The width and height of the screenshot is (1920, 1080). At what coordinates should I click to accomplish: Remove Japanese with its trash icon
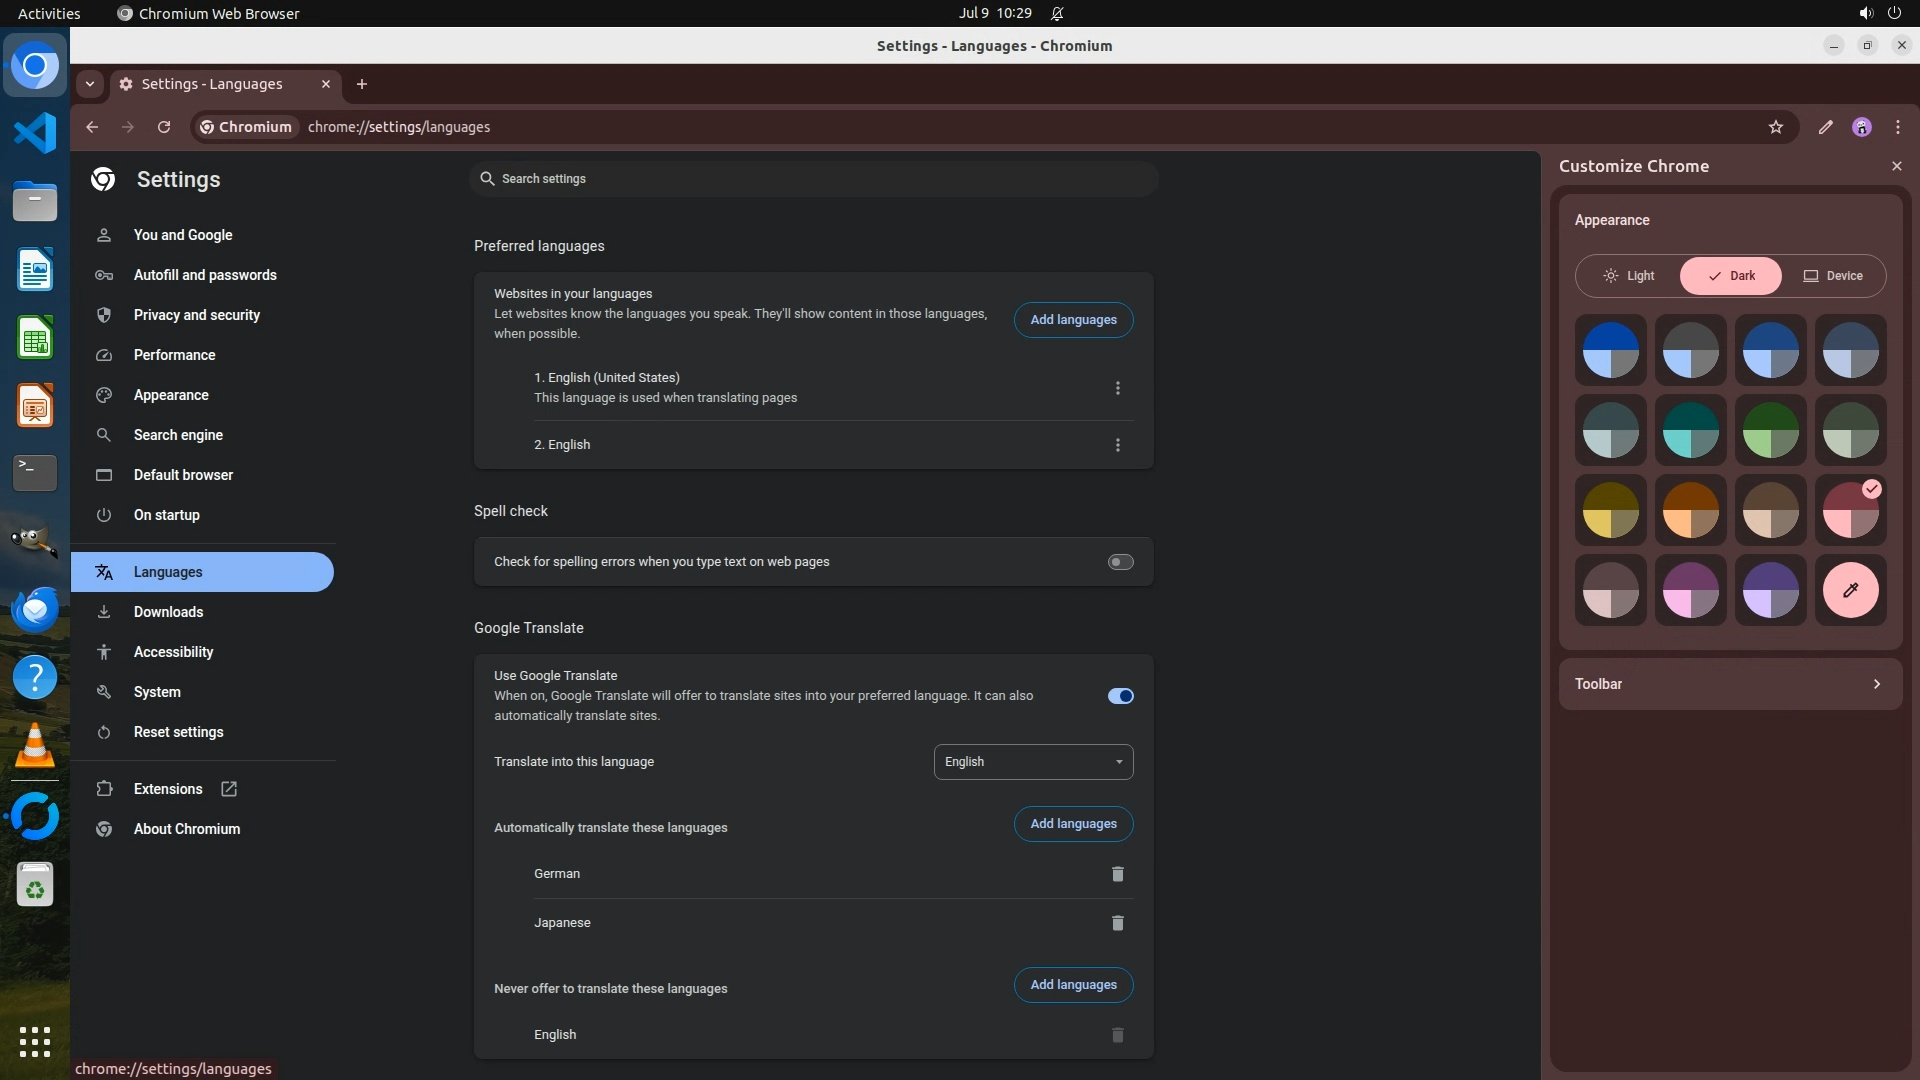click(1117, 923)
